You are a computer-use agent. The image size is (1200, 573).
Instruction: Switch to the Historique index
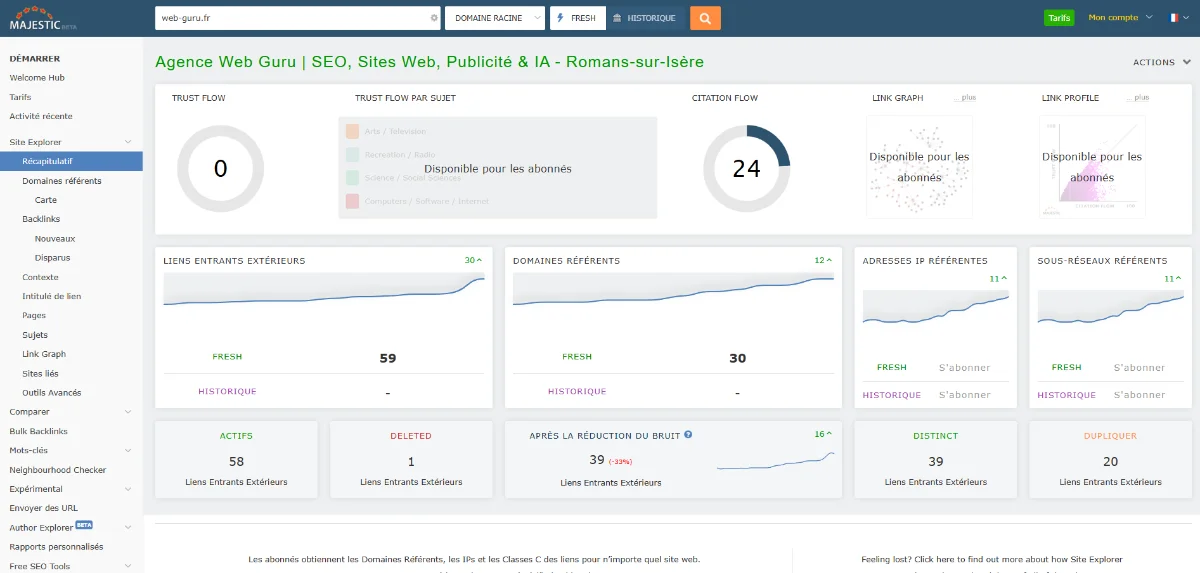644,18
